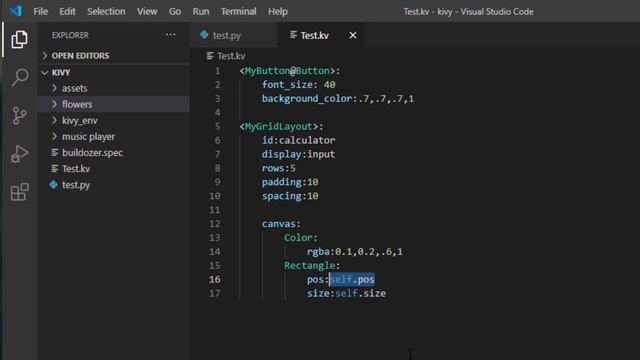640x360 pixels.
Task: Click the spacing:10 line
Action: click(x=290, y=196)
